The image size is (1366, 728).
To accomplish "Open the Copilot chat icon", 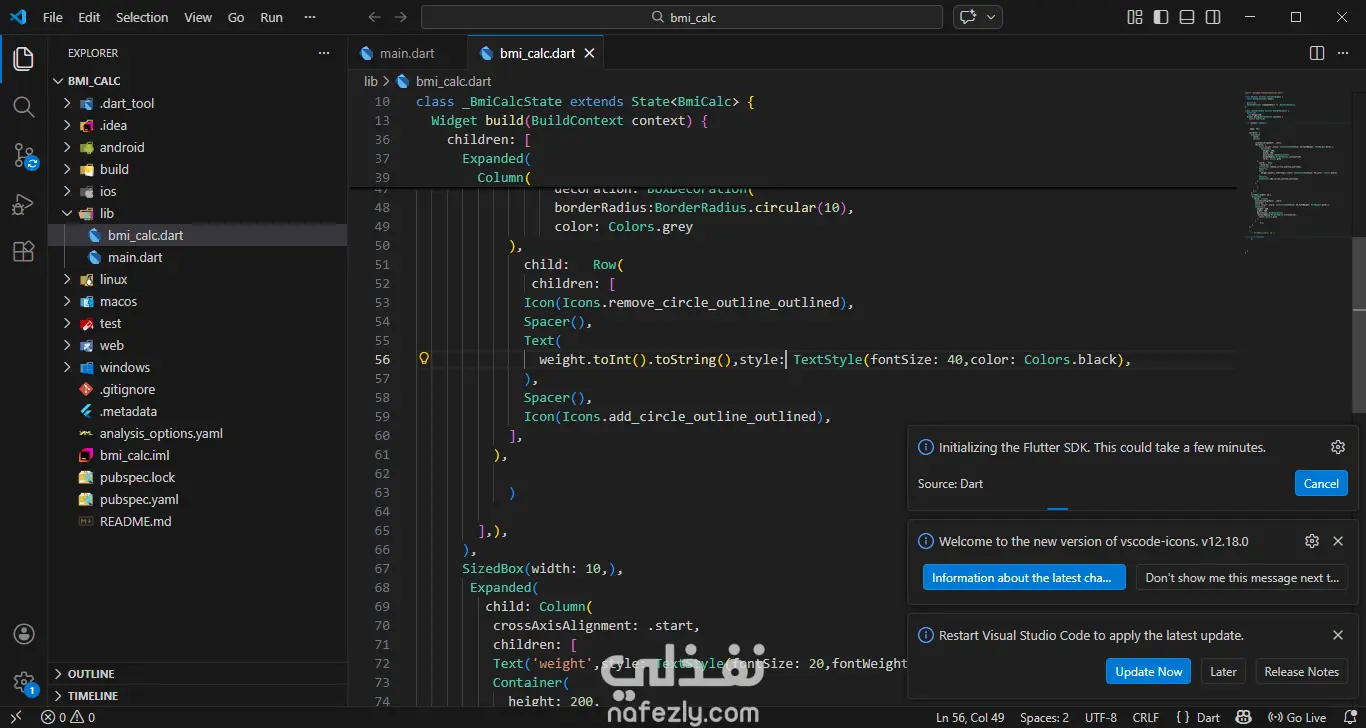I will click(967, 17).
